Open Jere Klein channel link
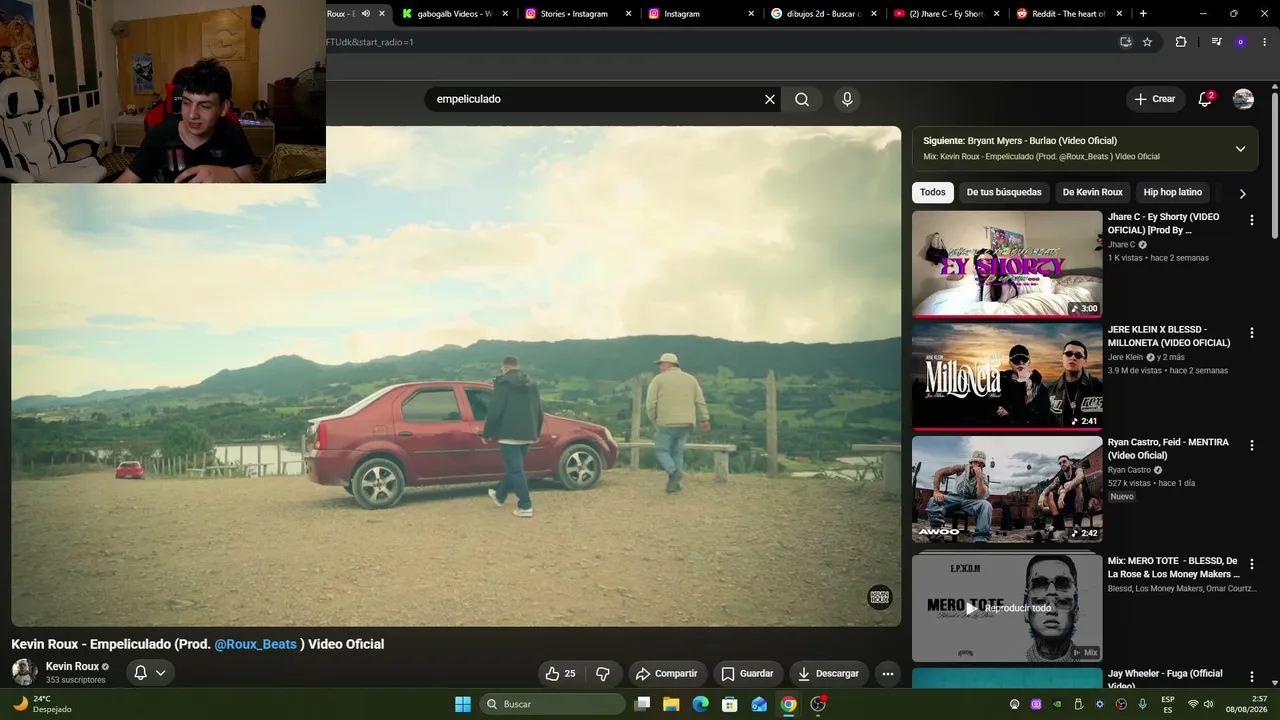 (x=1125, y=357)
